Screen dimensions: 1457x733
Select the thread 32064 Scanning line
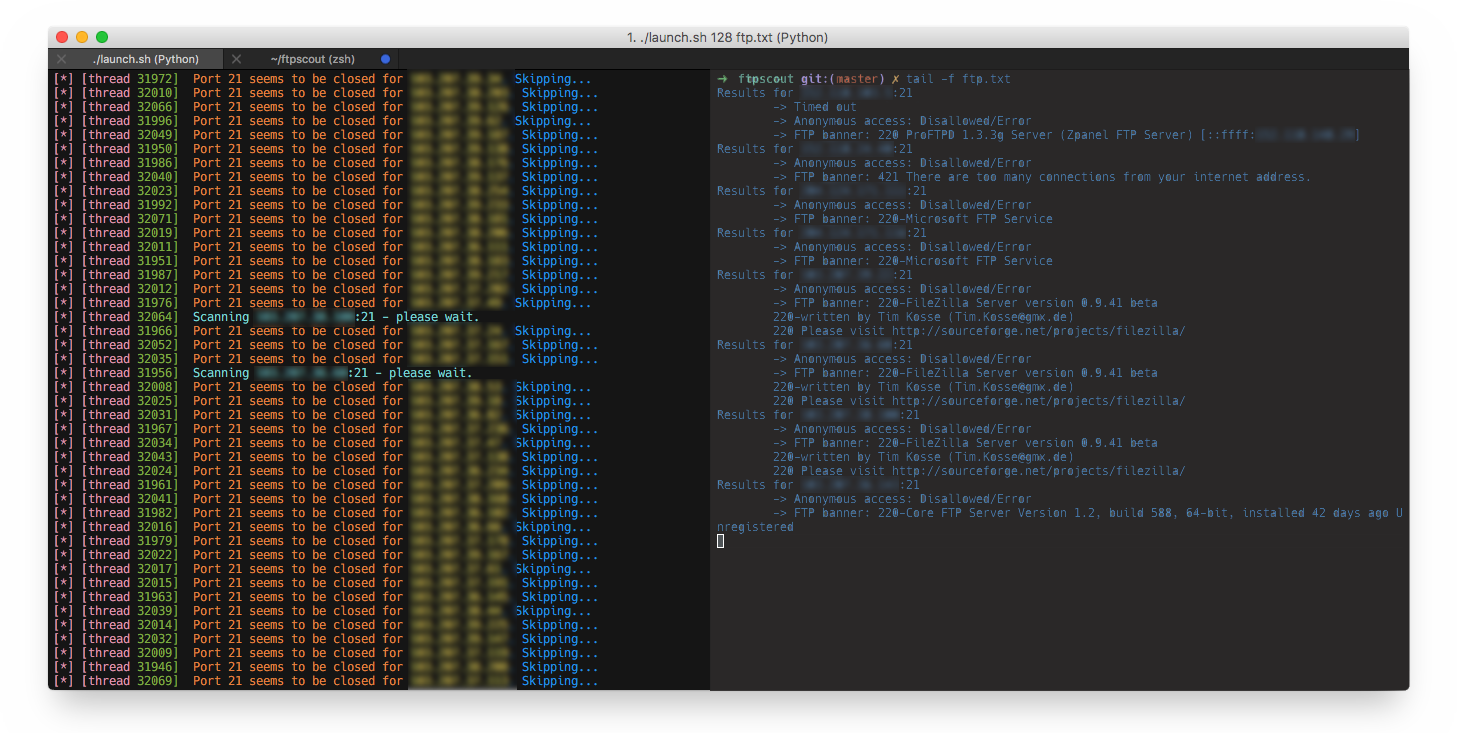click(267, 317)
